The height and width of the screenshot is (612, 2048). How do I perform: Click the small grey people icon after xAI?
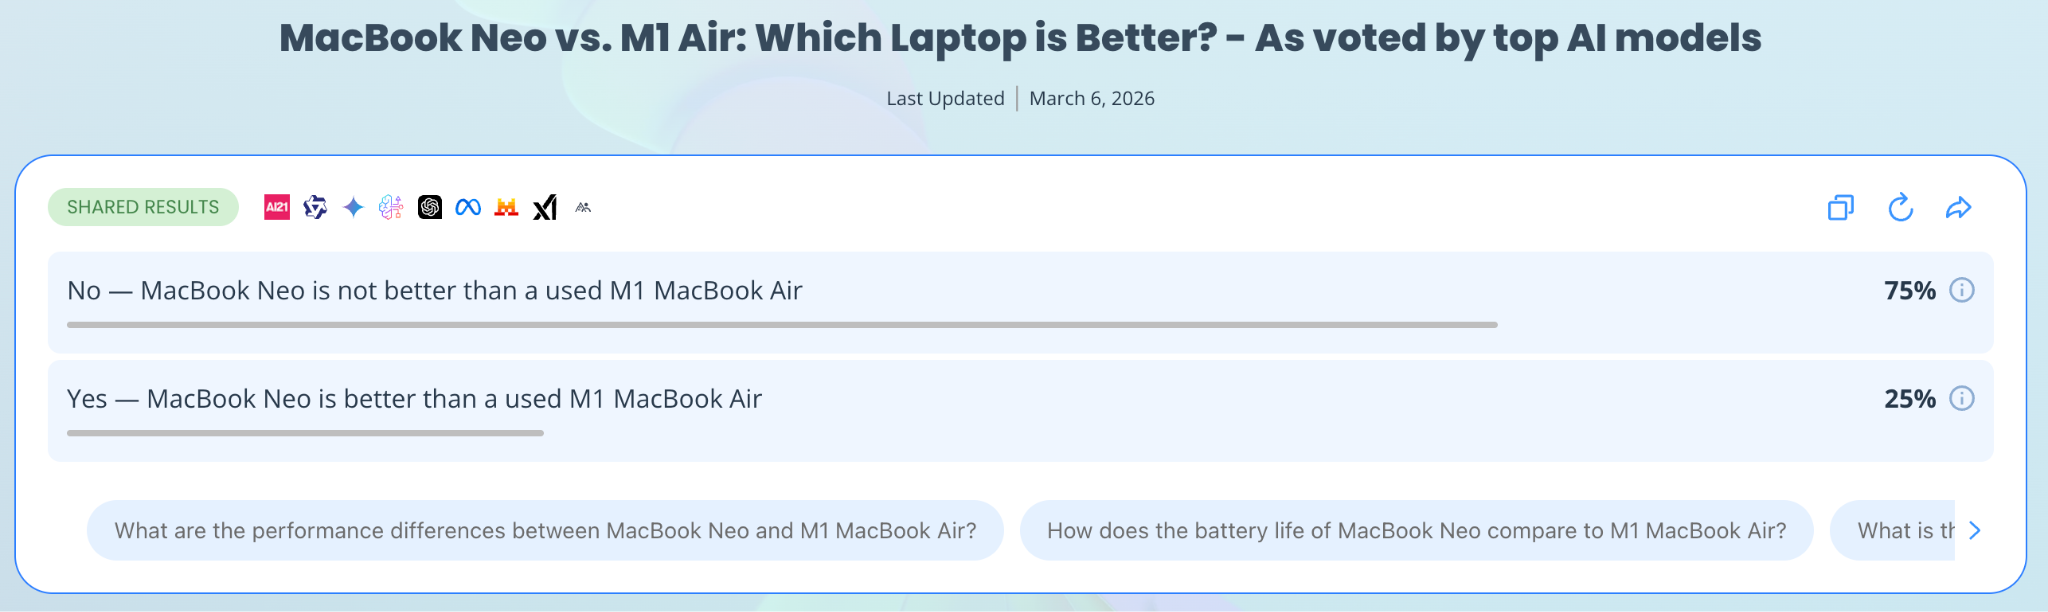583,207
